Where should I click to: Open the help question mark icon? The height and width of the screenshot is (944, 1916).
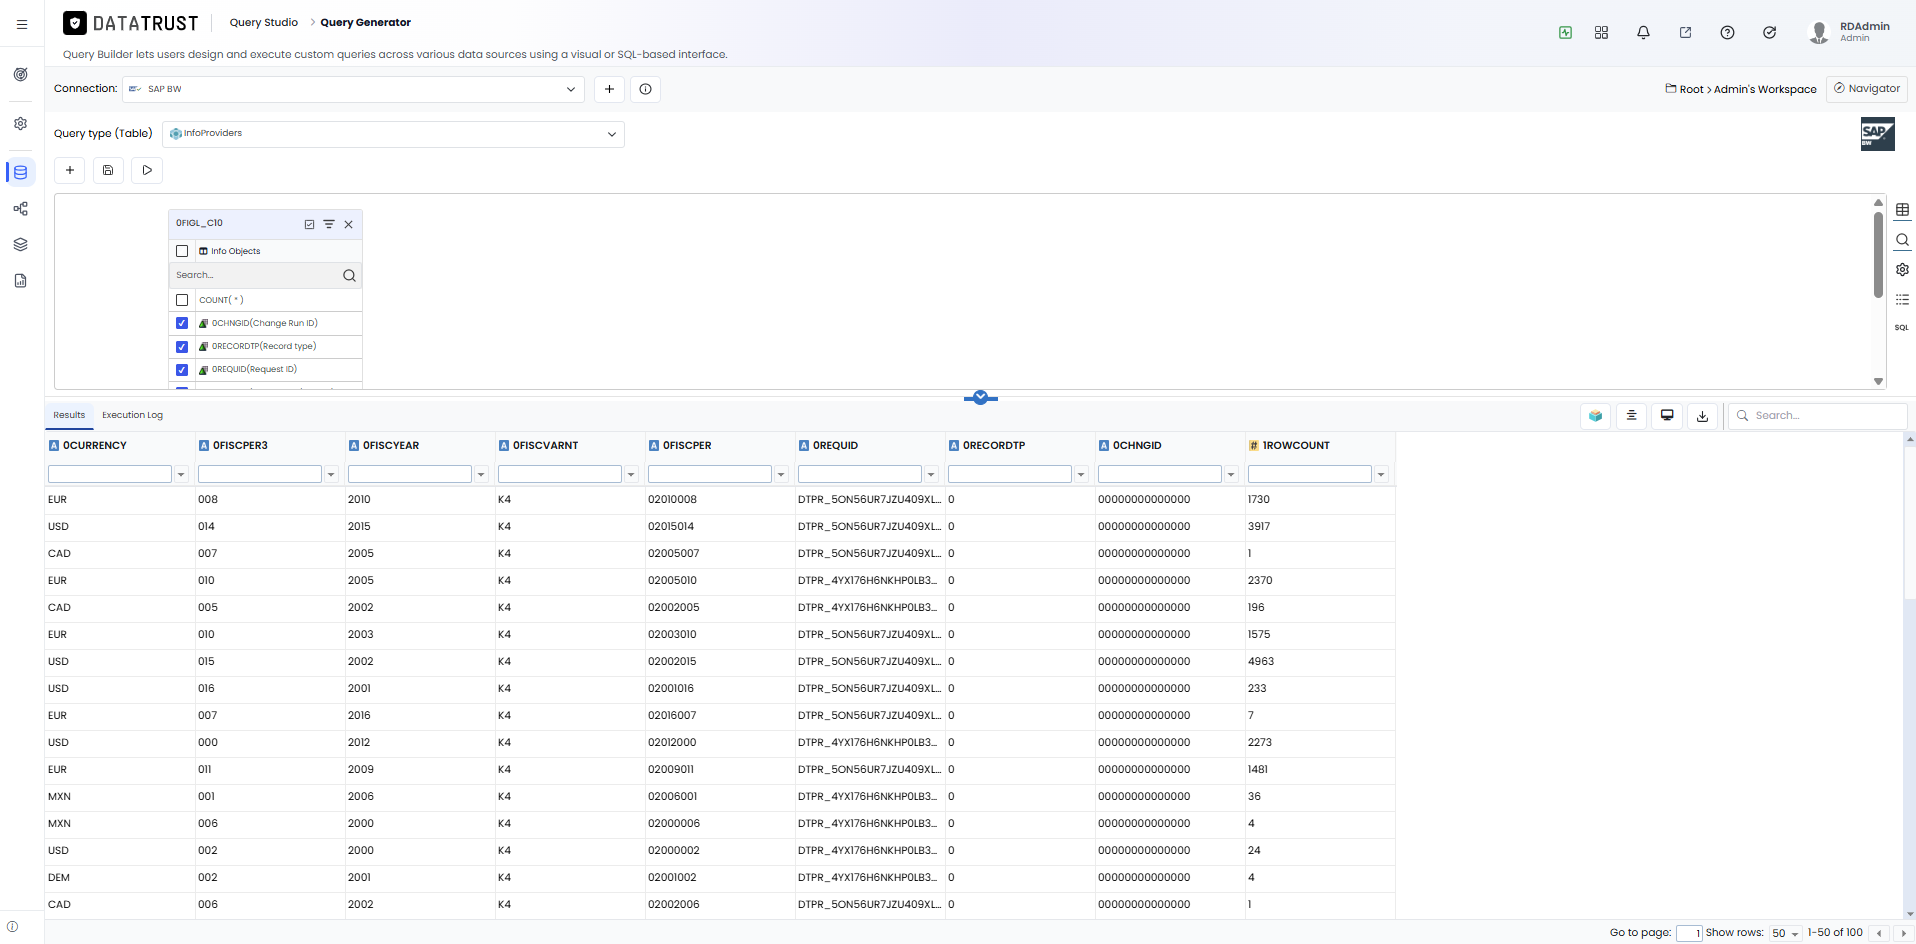[x=1727, y=32]
